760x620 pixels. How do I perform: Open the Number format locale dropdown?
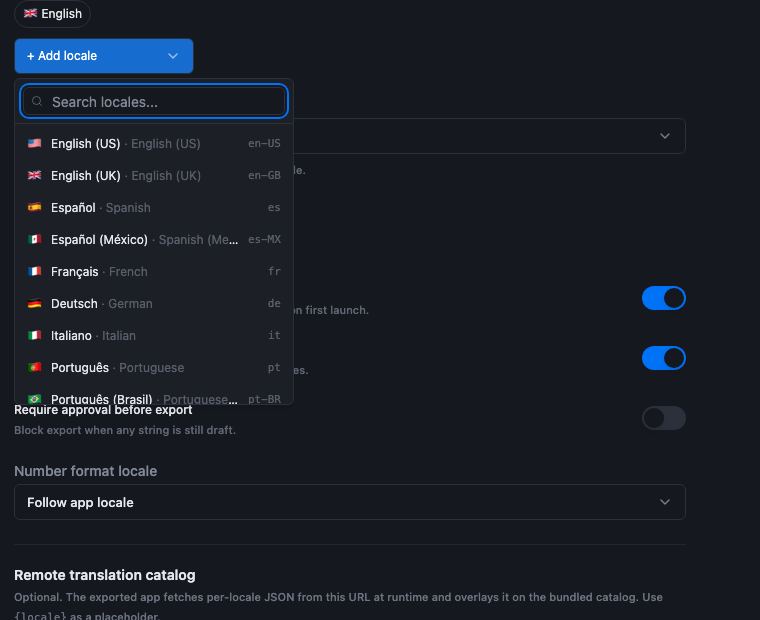tap(349, 502)
